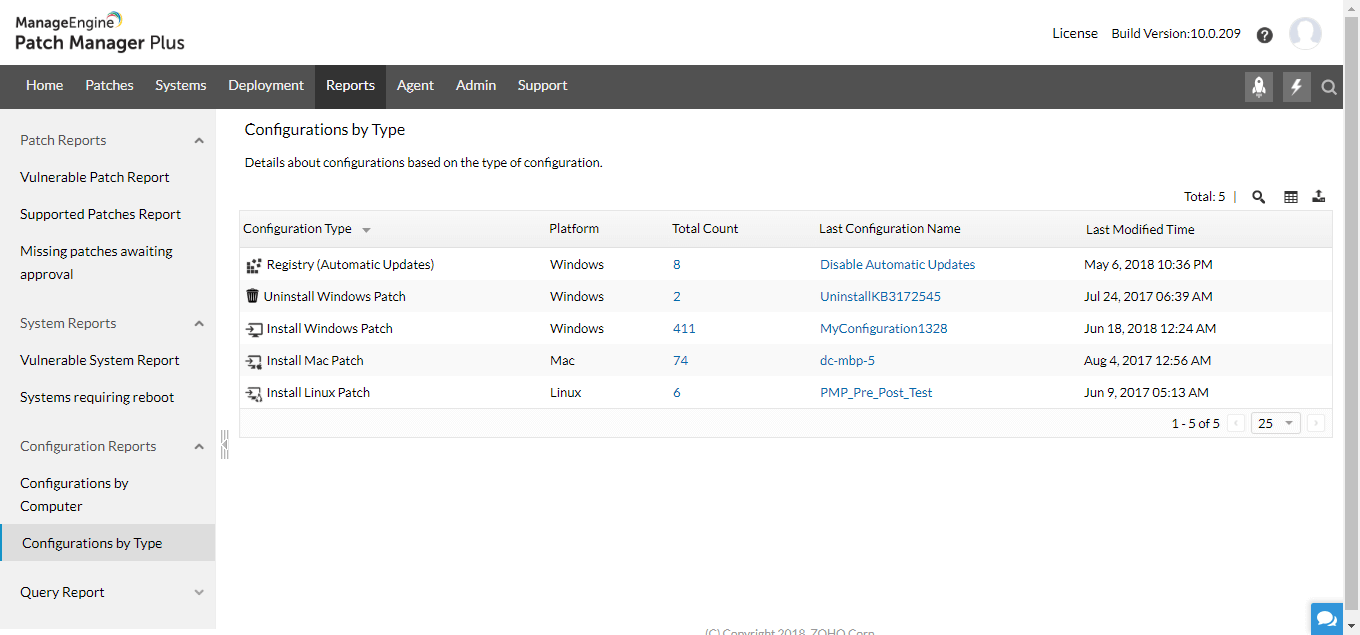Select Configurations by Computer report
Screen dimensions: 1360x635
(74, 495)
